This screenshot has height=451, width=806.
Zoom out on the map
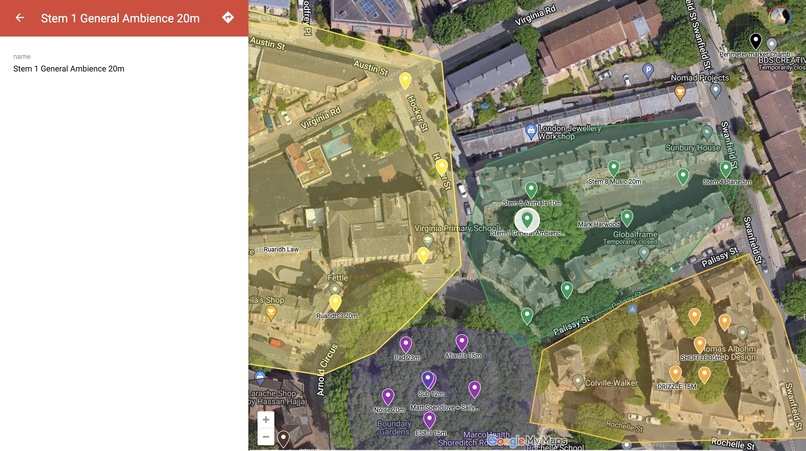tap(266, 437)
